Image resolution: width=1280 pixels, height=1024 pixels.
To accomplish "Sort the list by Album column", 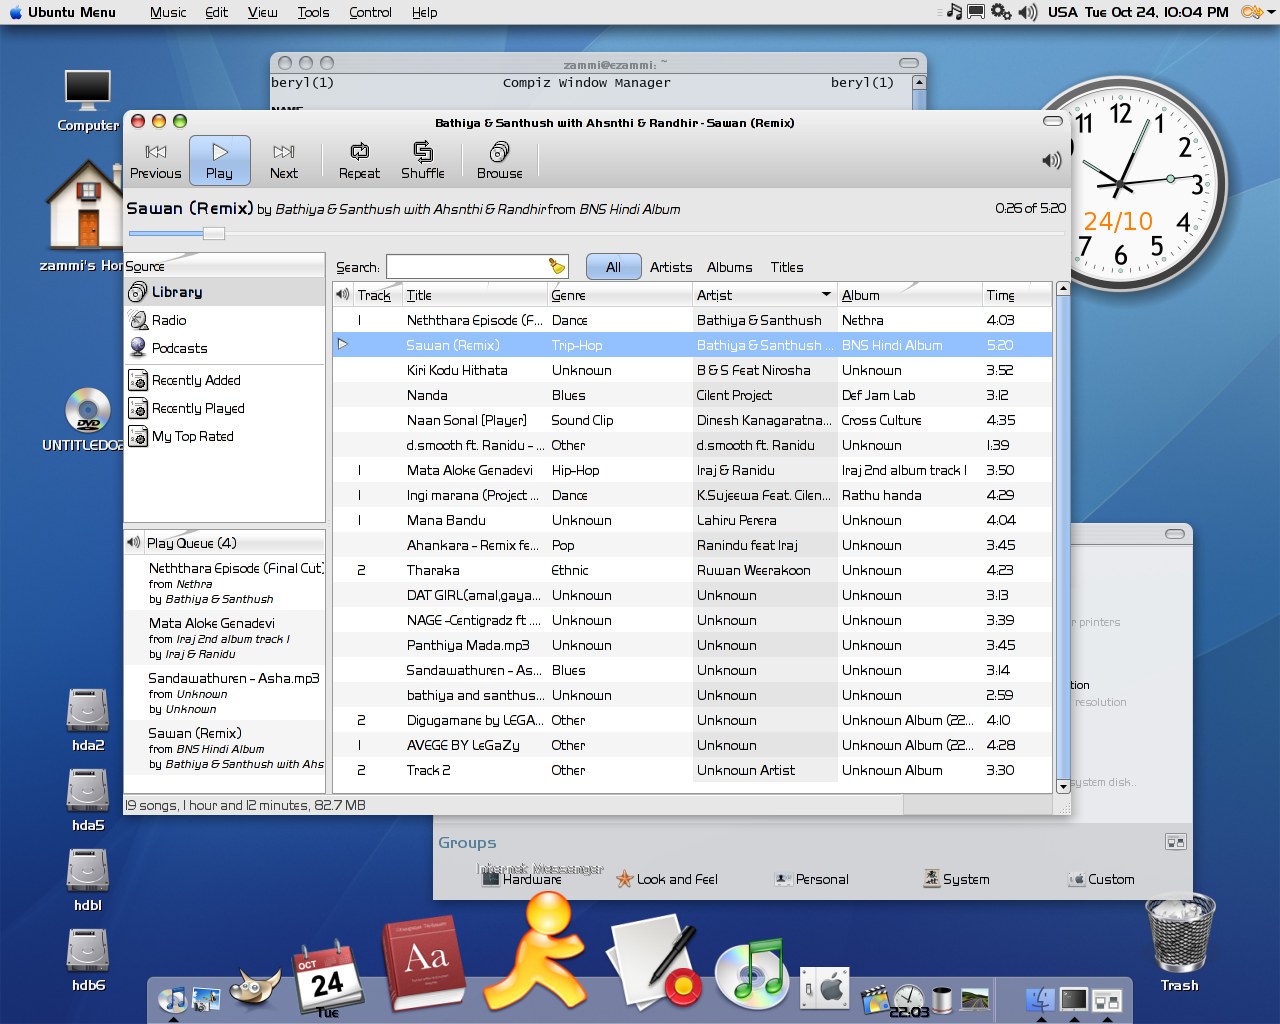I will (x=909, y=295).
